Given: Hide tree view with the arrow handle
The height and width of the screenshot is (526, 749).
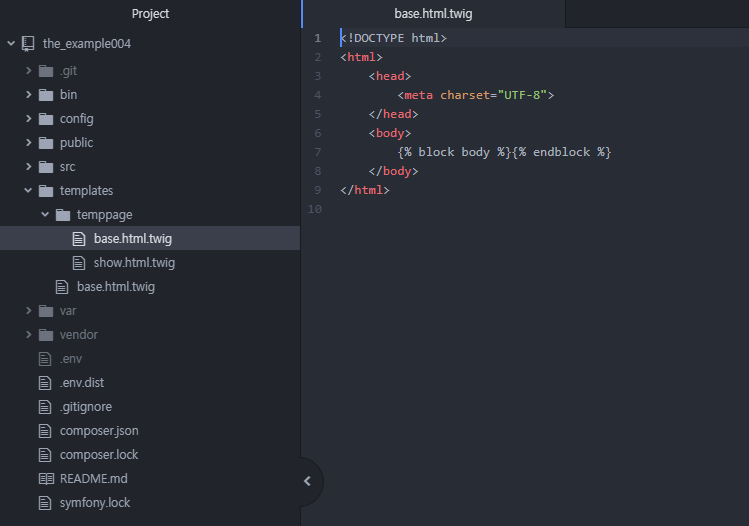Looking at the screenshot, I should click(x=307, y=481).
